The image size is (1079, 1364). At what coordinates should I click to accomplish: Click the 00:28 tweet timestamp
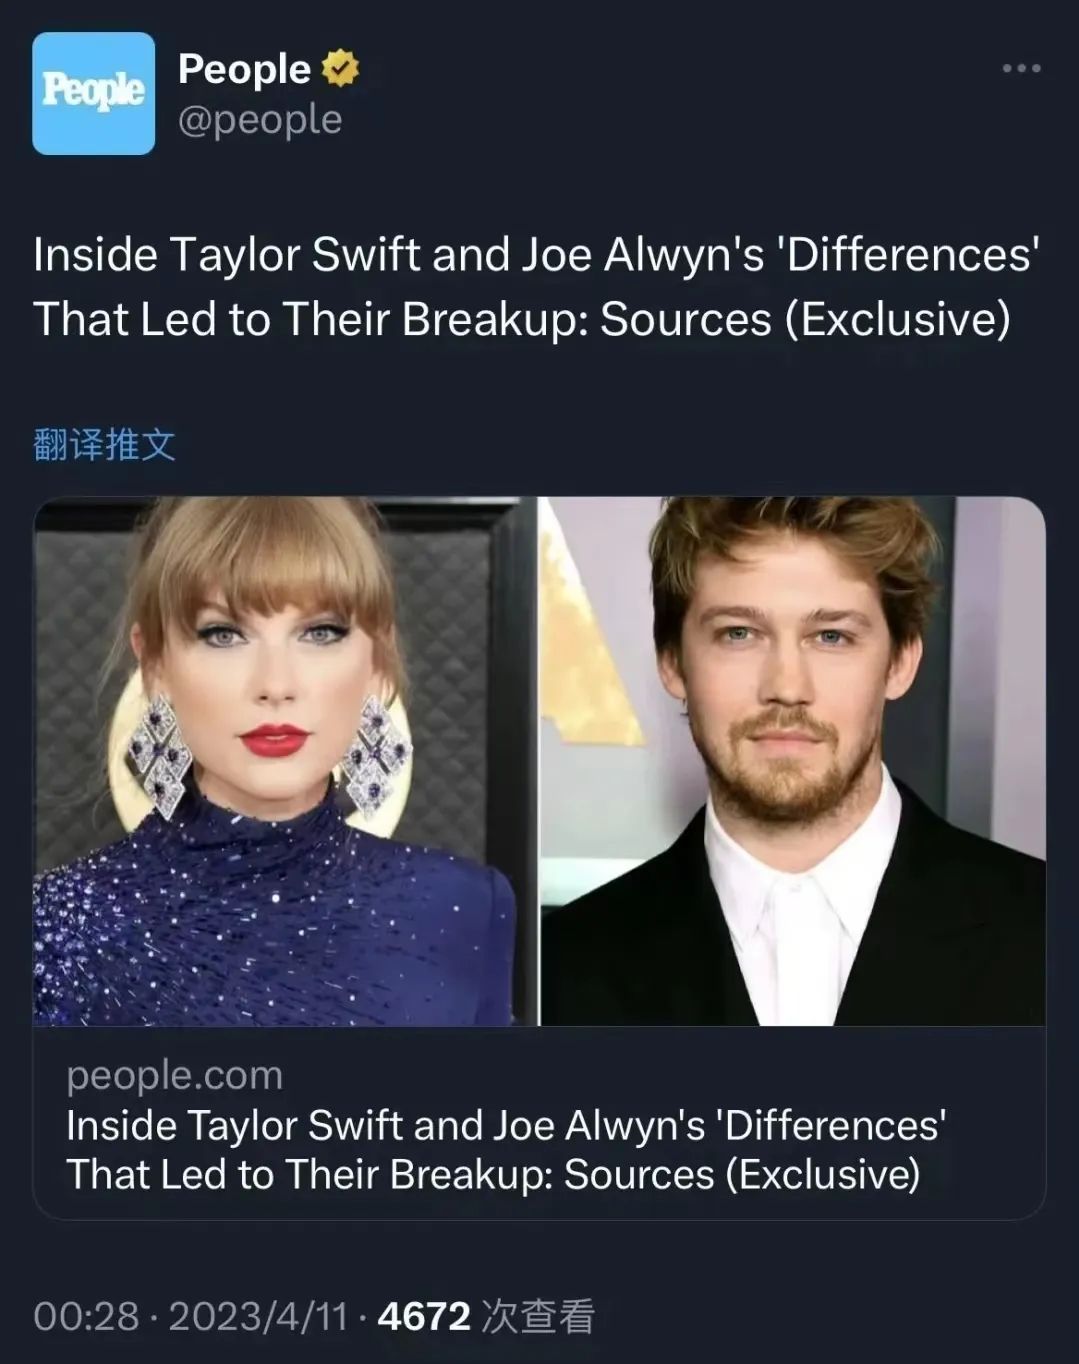(x=86, y=1316)
